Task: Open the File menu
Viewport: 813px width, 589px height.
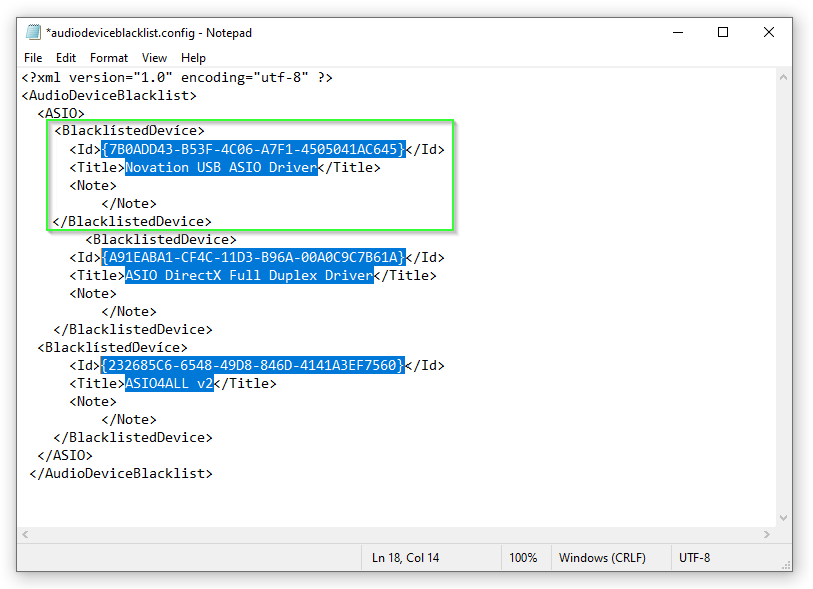Action: pos(33,58)
